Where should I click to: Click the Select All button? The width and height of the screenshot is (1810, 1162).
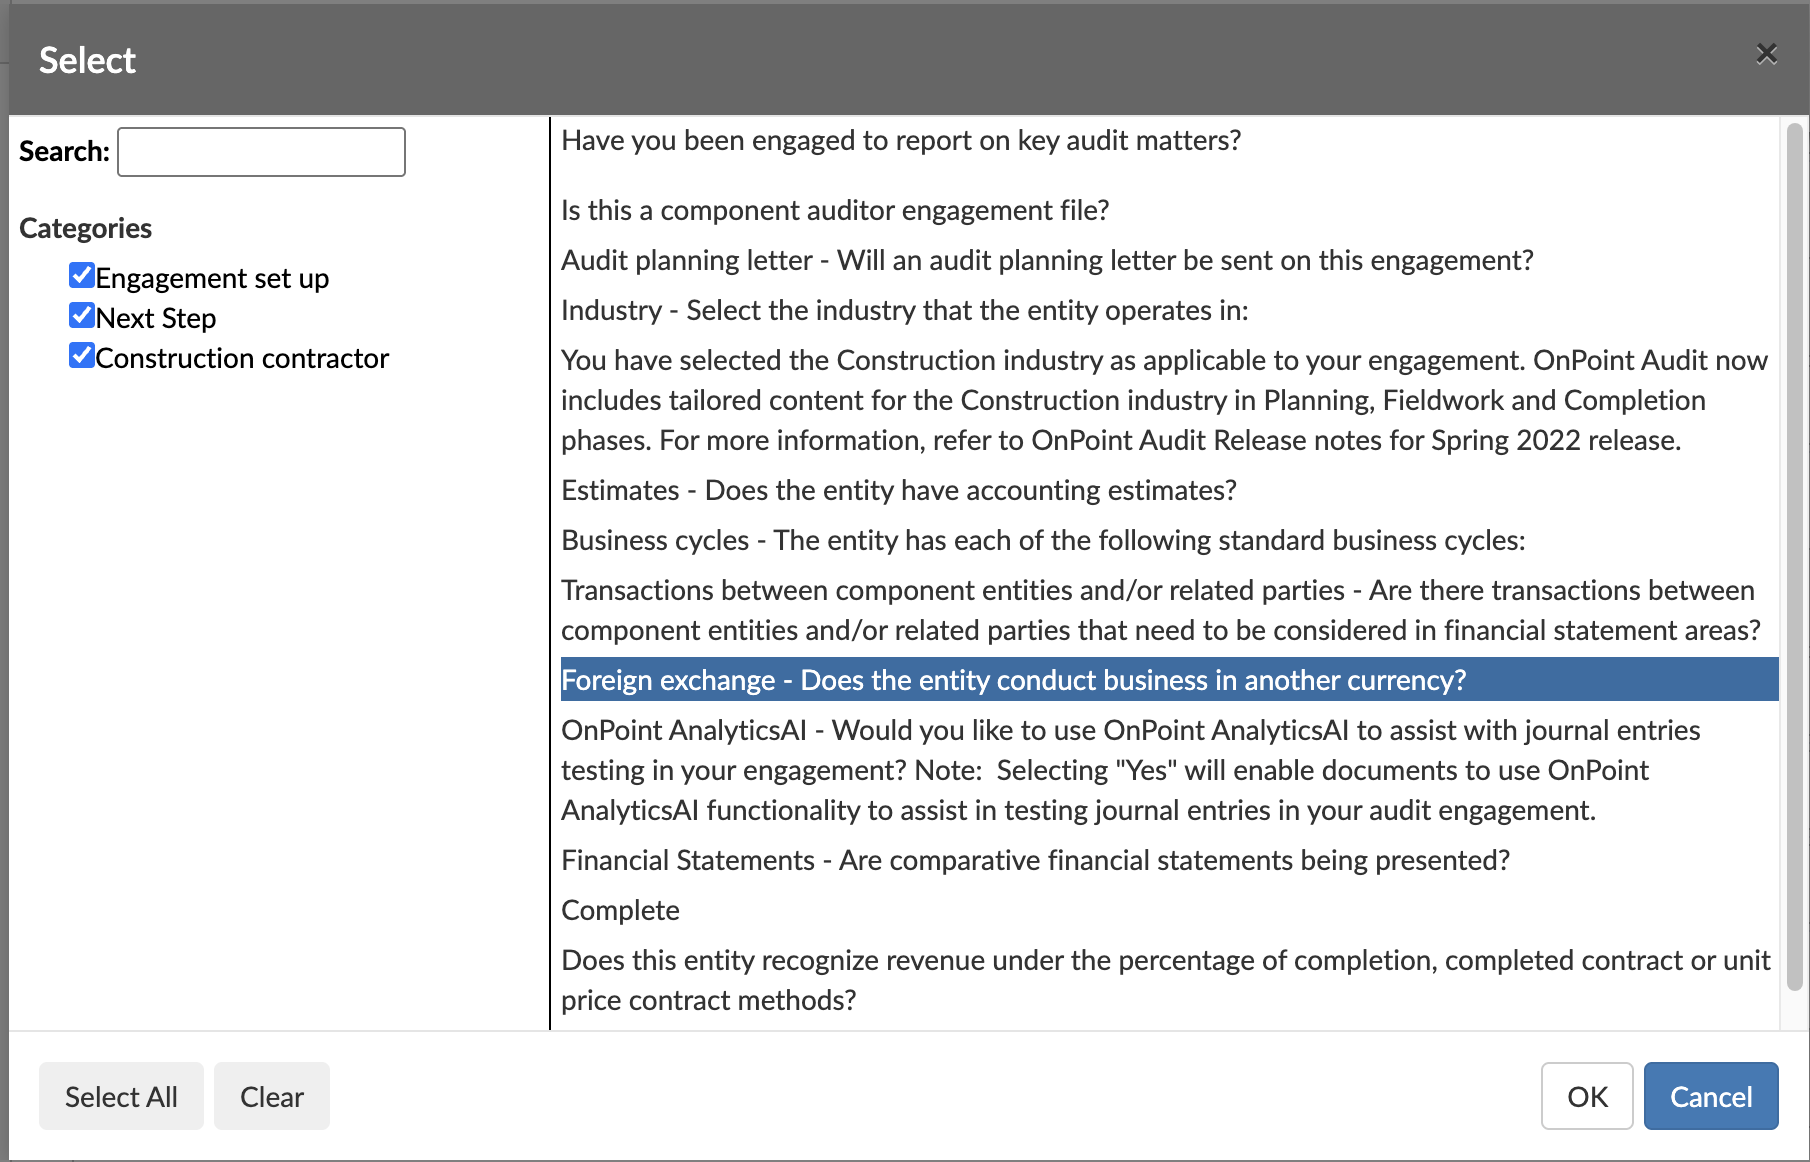pos(121,1096)
